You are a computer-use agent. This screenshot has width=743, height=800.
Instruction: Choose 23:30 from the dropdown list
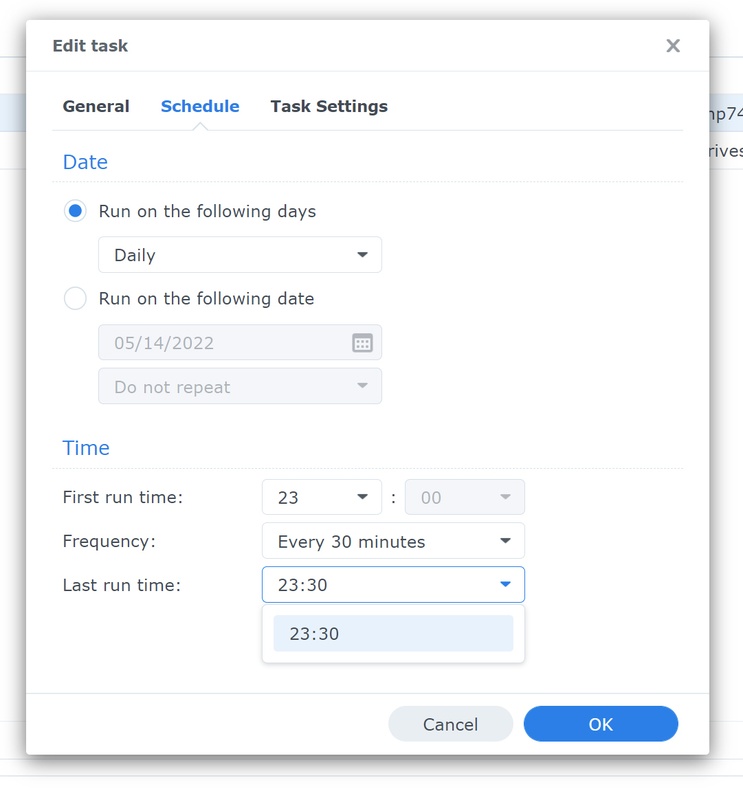point(392,633)
